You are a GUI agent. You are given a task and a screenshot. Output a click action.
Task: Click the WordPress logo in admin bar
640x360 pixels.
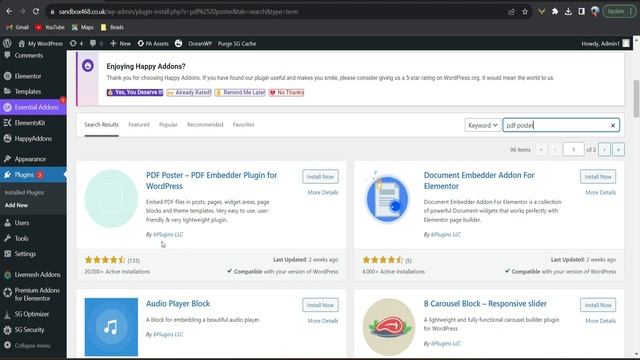7,43
